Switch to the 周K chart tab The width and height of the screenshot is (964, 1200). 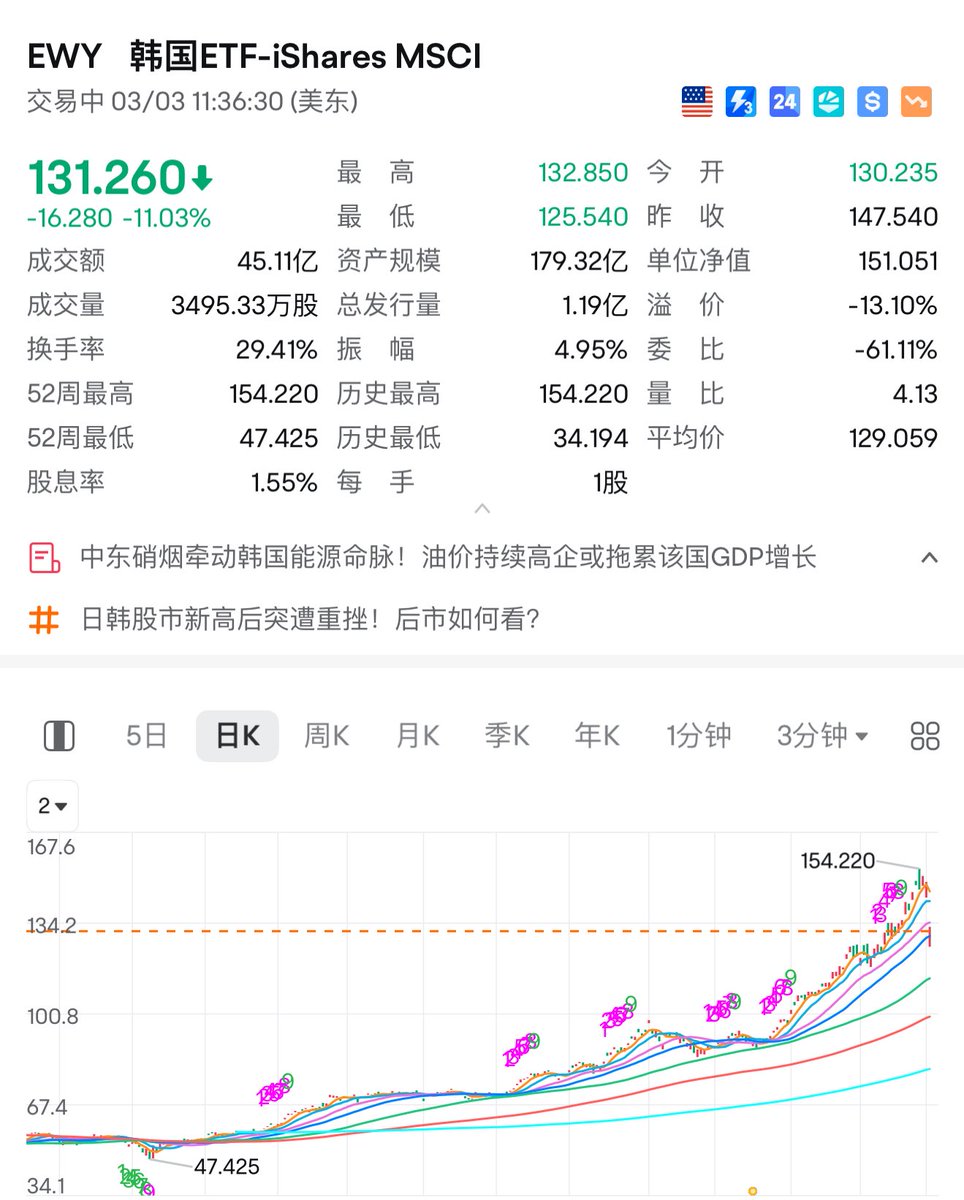(x=327, y=737)
